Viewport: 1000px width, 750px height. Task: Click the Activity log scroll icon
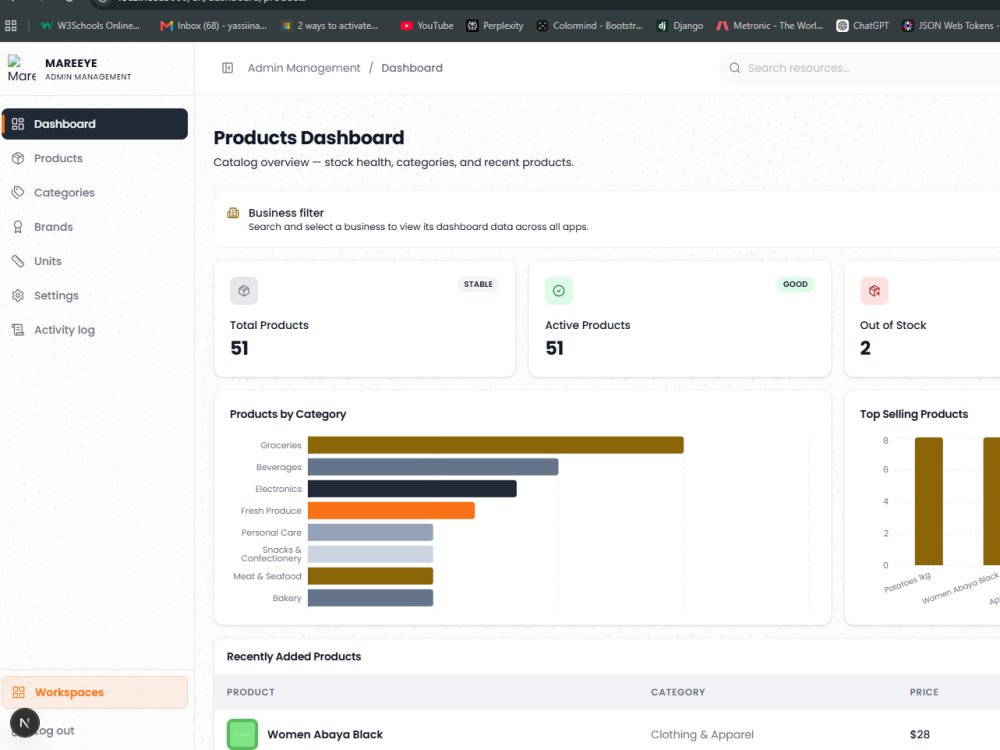[18, 330]
